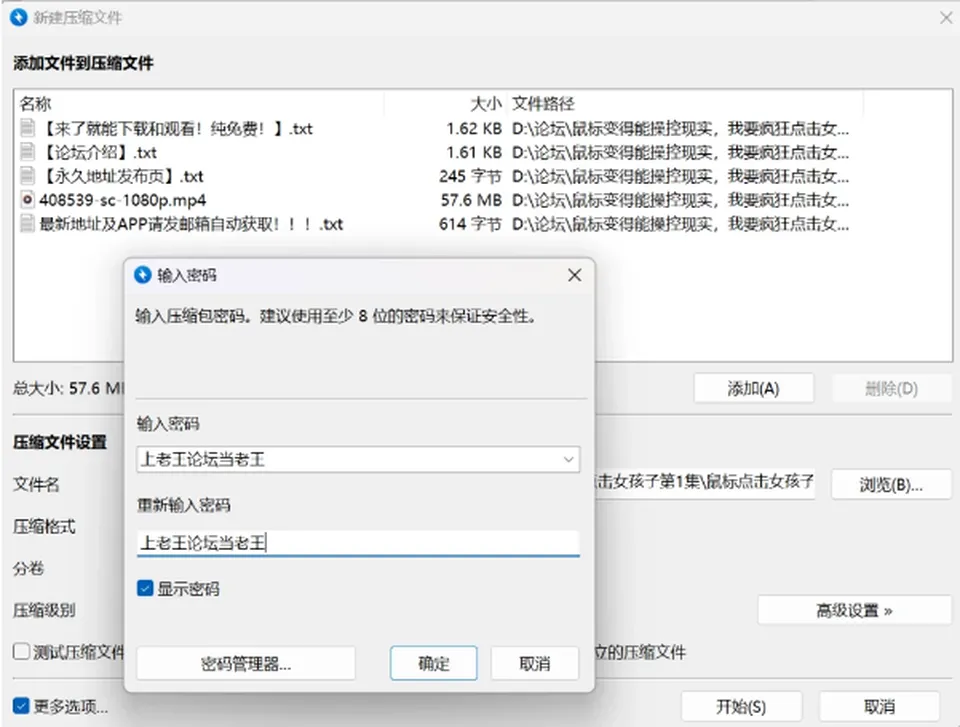This screenshot has height=727, width=960.
Task: Close the 输入密码 dialog
Action: (x=574, y=275)
